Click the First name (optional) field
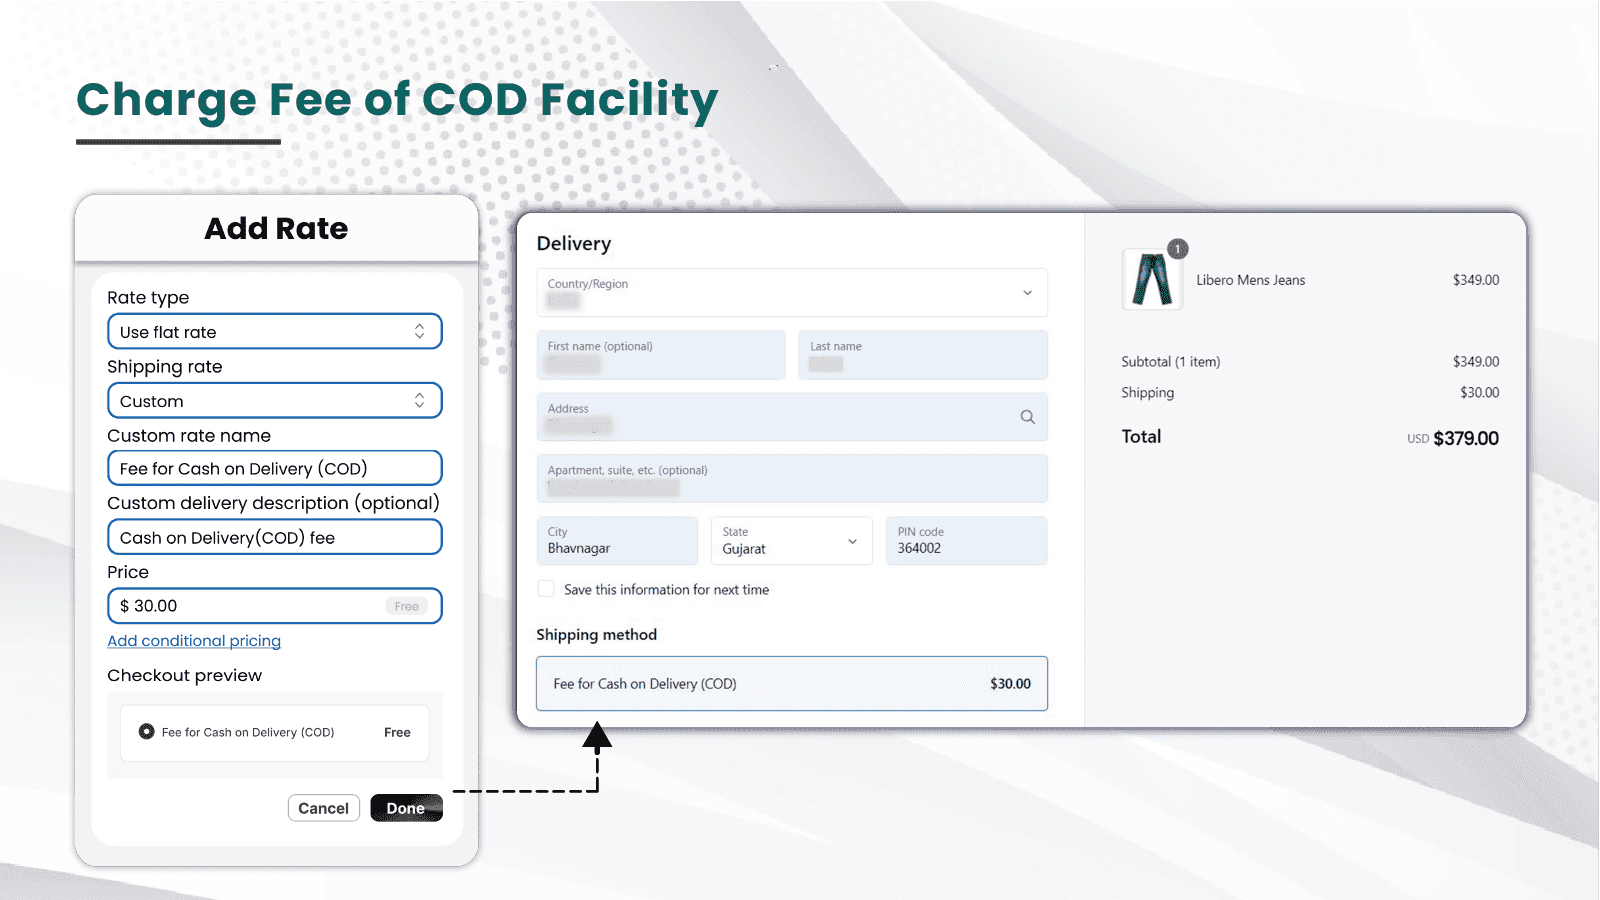1600x900 pixels. point(660,355)
